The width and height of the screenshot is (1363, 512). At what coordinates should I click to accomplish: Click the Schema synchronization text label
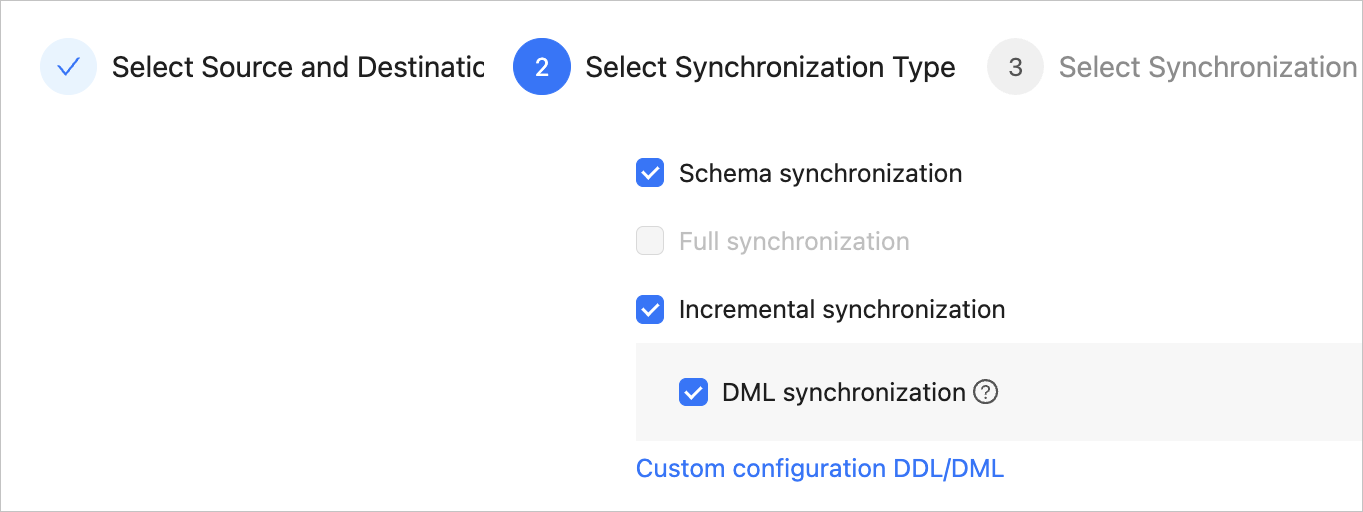click(x=820, y=173)
